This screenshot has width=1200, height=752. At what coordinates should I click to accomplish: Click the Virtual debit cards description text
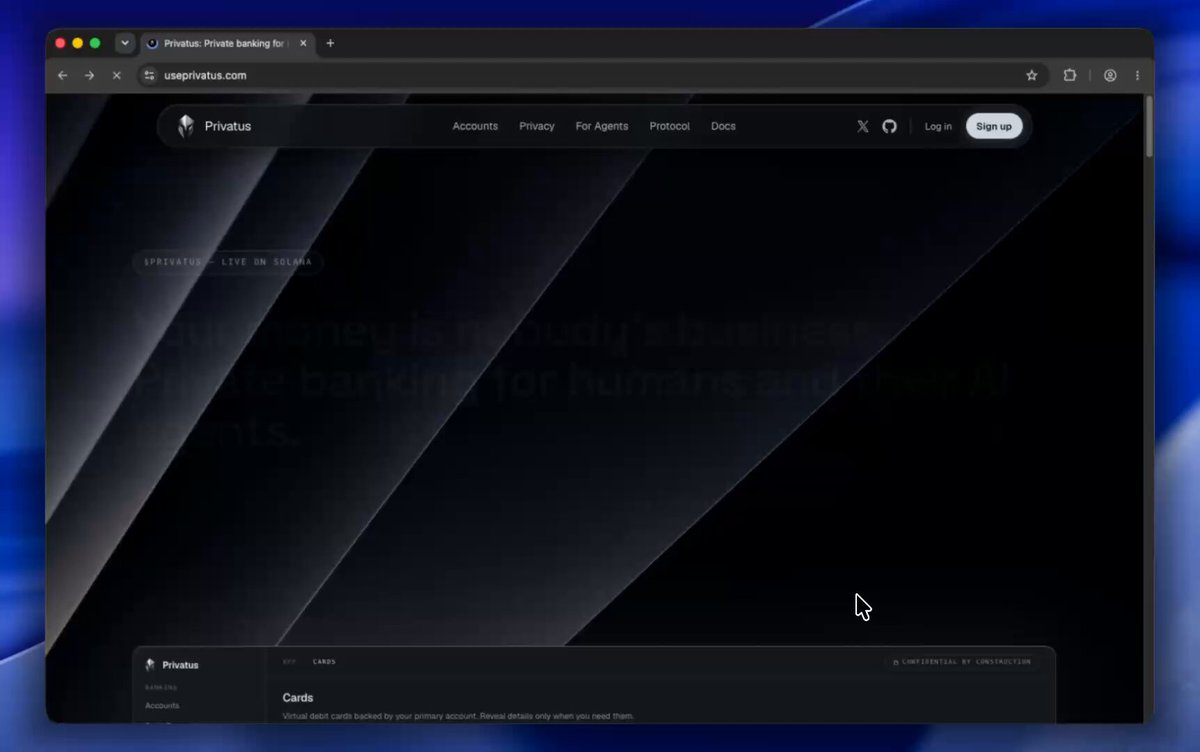(x=458, y=716)
